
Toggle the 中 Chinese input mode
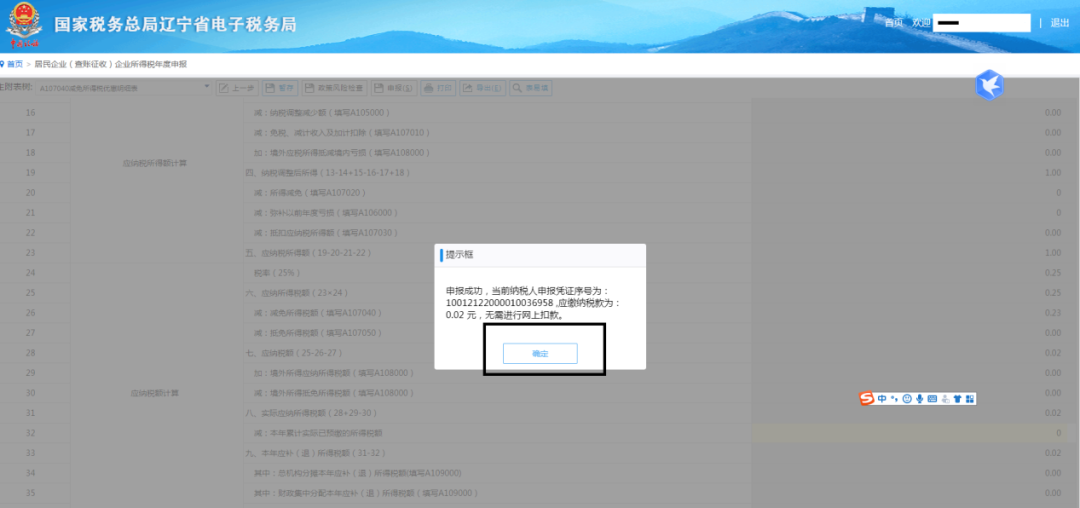[x=882, y=399]
